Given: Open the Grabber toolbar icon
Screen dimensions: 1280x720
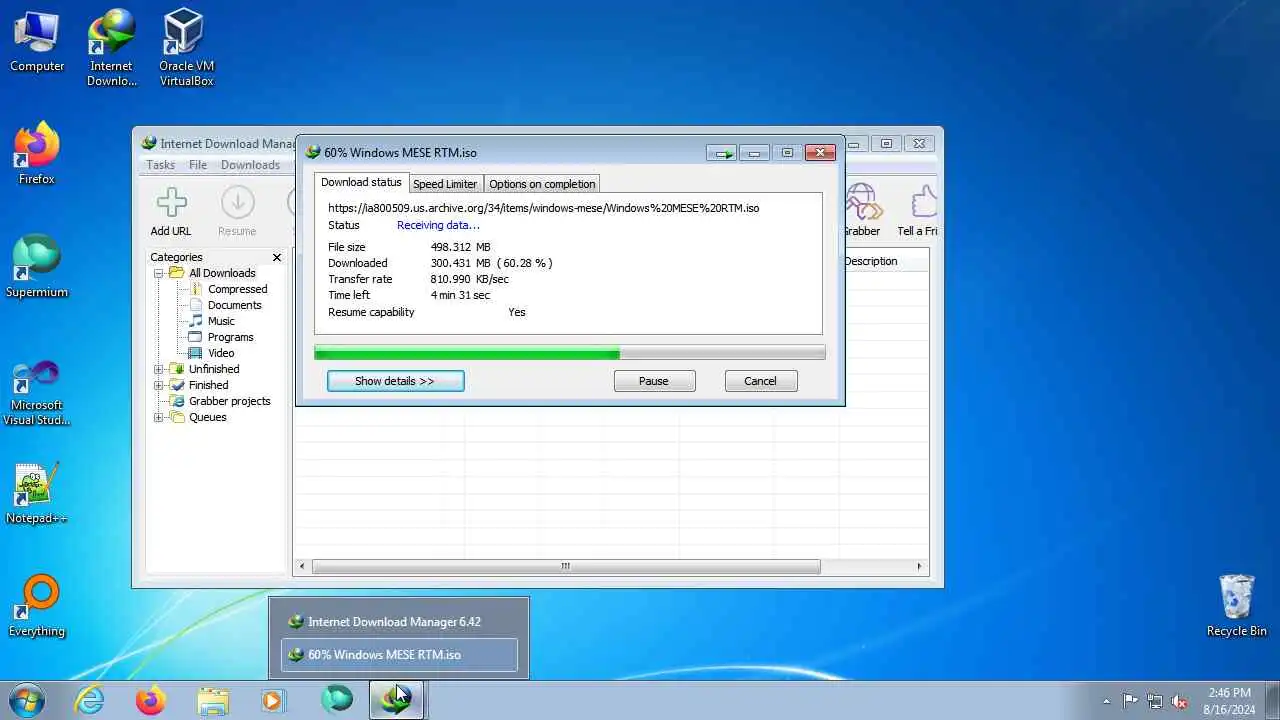Looking at the screenshot, I should 862,211.
